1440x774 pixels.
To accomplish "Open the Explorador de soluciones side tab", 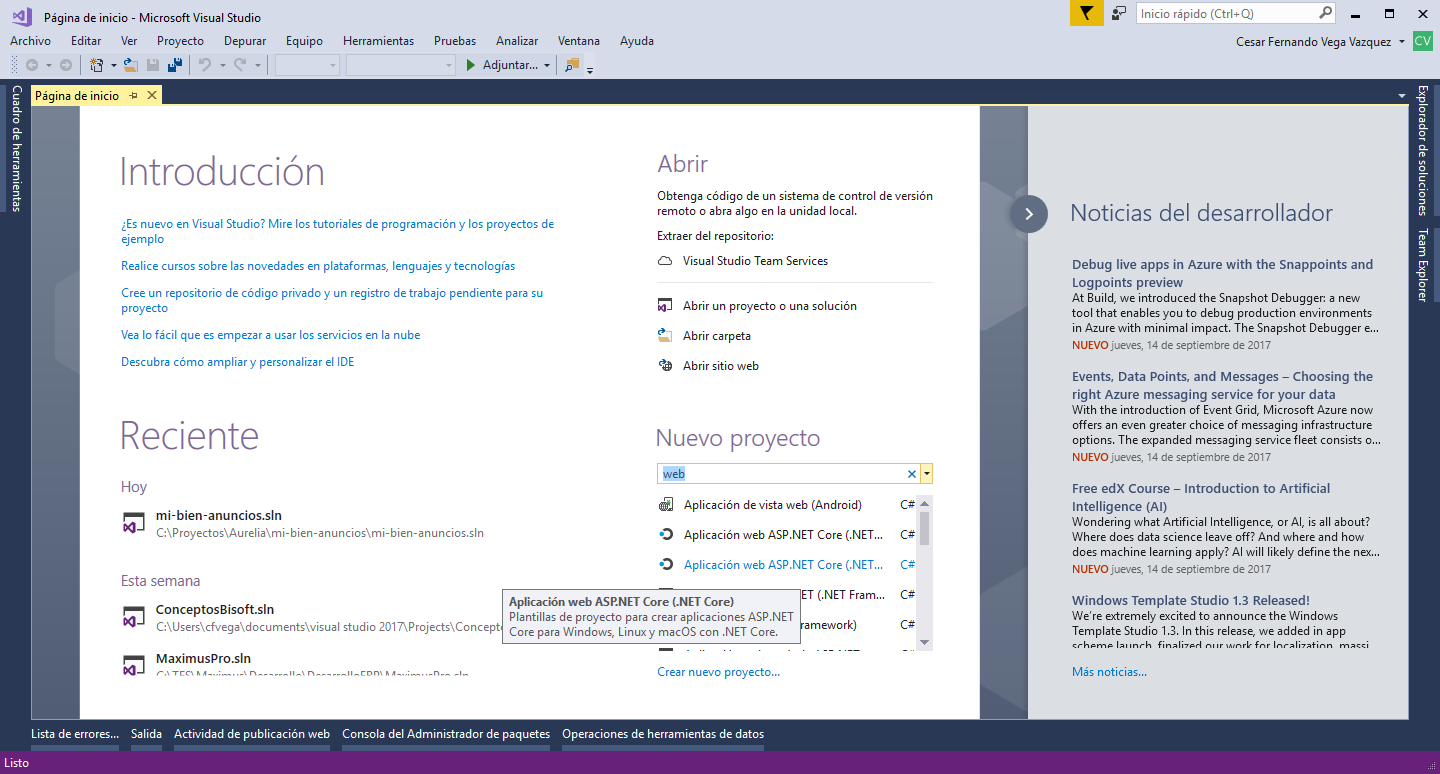I will click(1422, 151).
